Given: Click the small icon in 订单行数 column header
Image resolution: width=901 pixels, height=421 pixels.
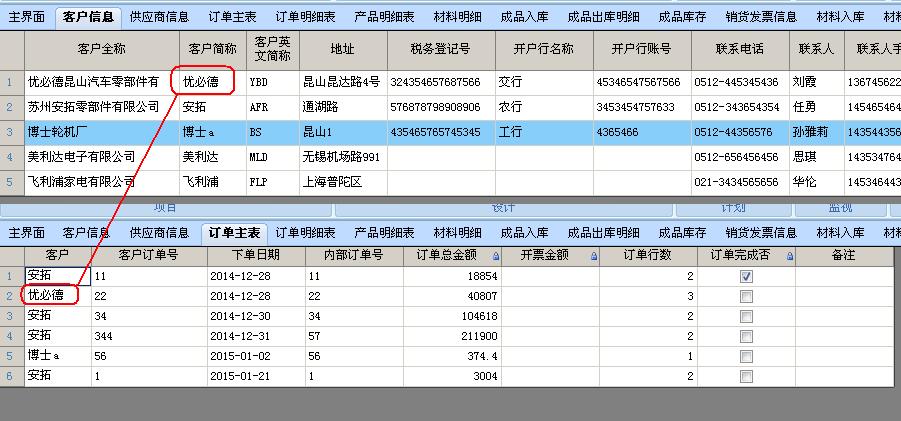Looking at the screenshot, I should 689,257.
